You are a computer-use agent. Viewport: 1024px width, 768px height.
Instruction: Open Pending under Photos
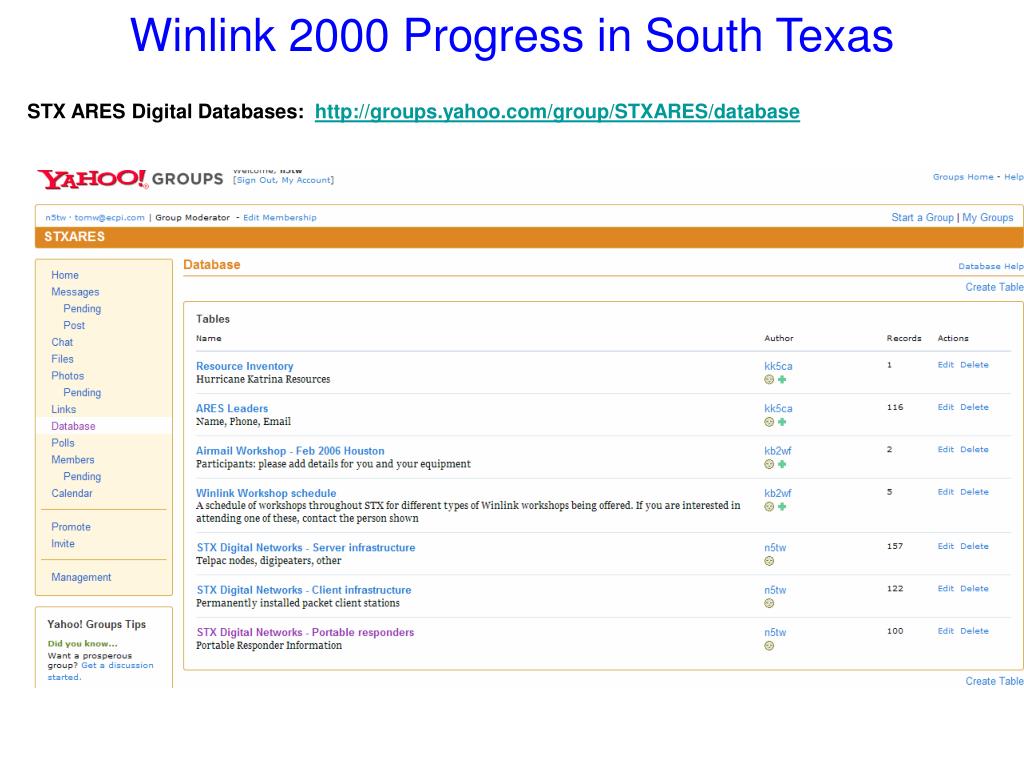click(82, 392)
